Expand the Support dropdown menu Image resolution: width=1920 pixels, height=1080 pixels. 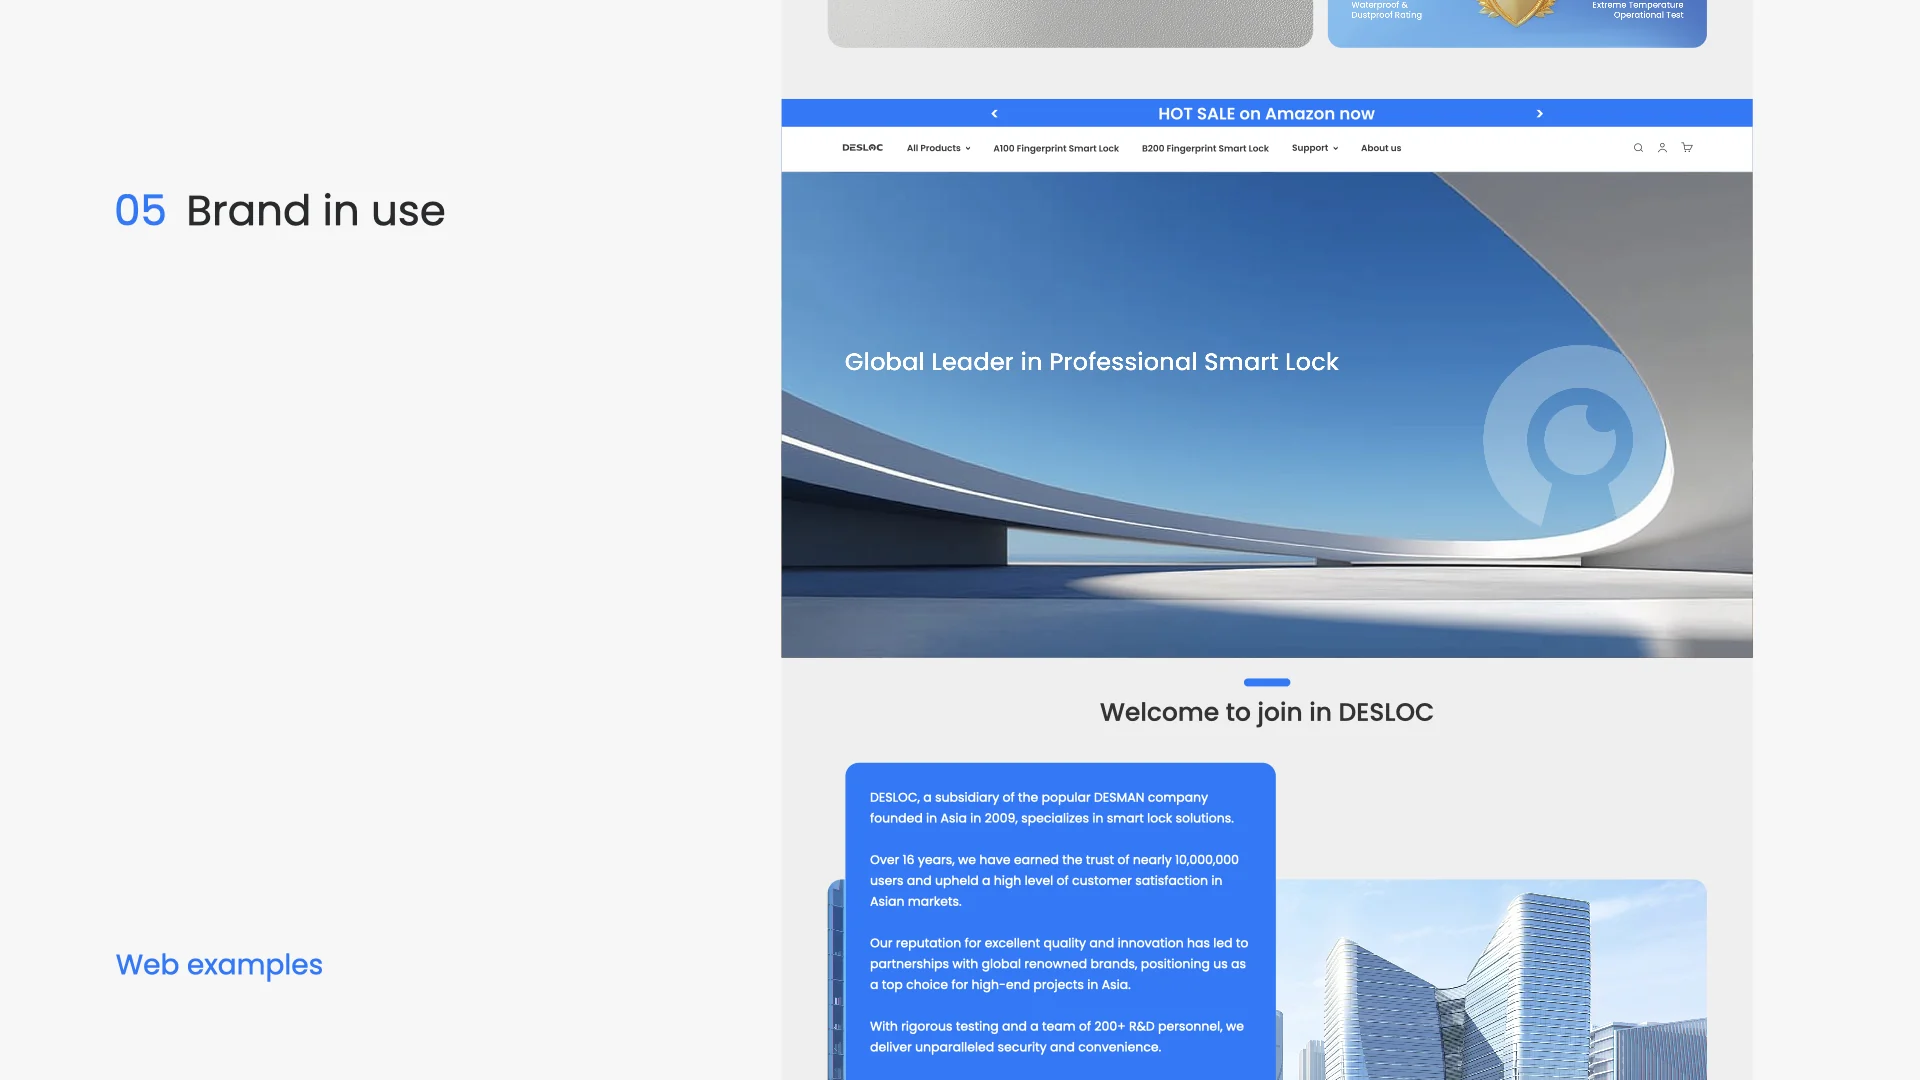tap(1314, 148)
